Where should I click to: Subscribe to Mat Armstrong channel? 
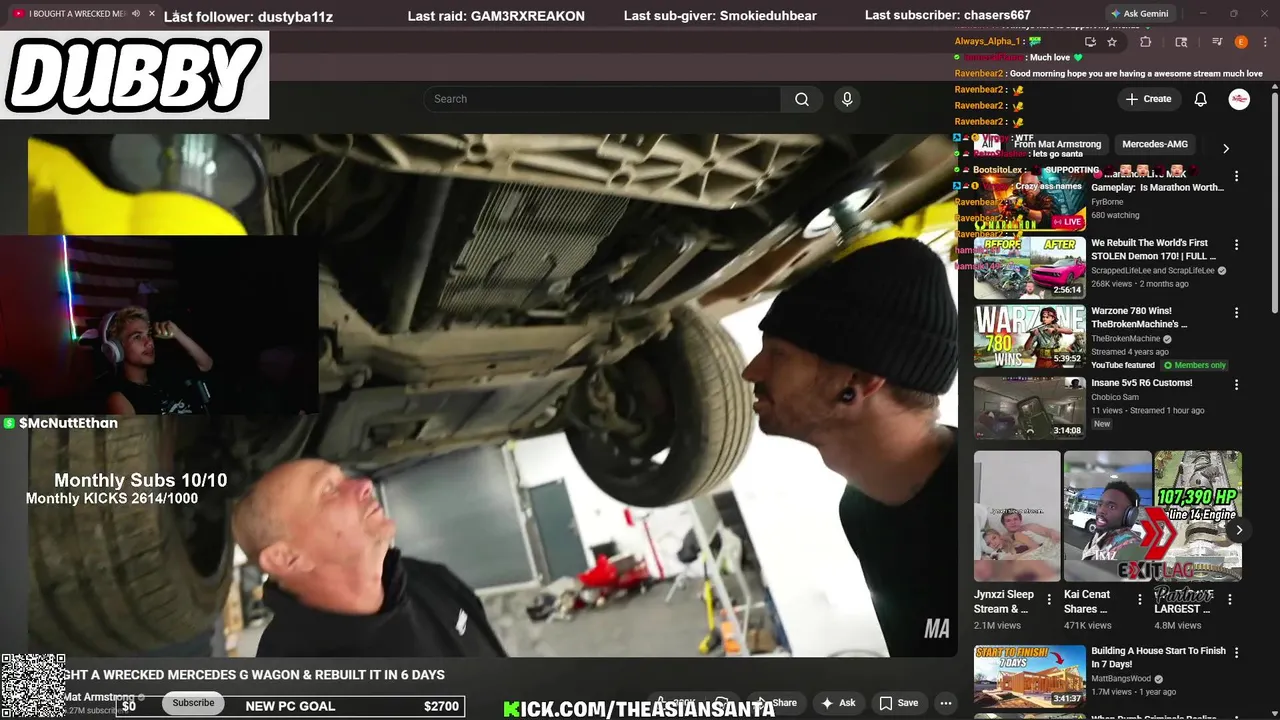(193, 703)
